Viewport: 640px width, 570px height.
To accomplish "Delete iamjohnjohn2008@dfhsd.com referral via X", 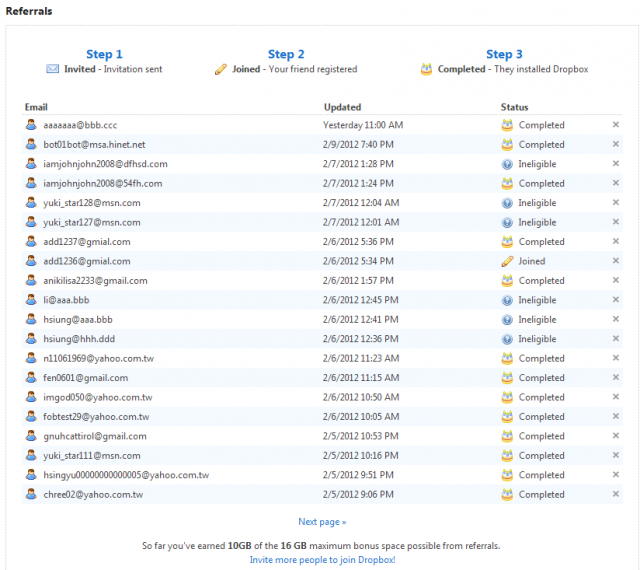I will (616, 163).
